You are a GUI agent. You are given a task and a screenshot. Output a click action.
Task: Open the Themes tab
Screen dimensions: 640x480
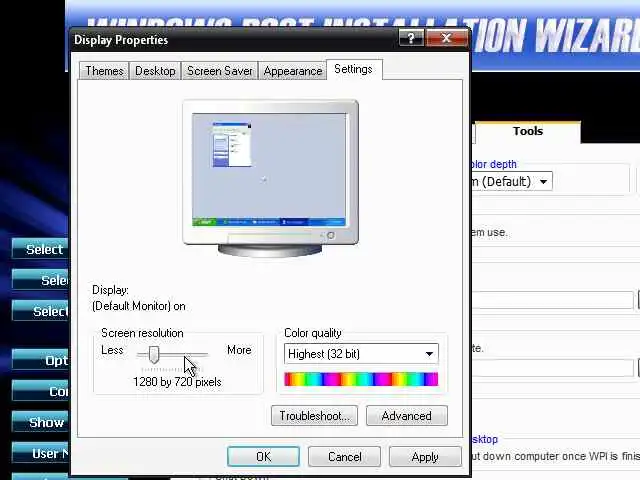click(104, 71)
